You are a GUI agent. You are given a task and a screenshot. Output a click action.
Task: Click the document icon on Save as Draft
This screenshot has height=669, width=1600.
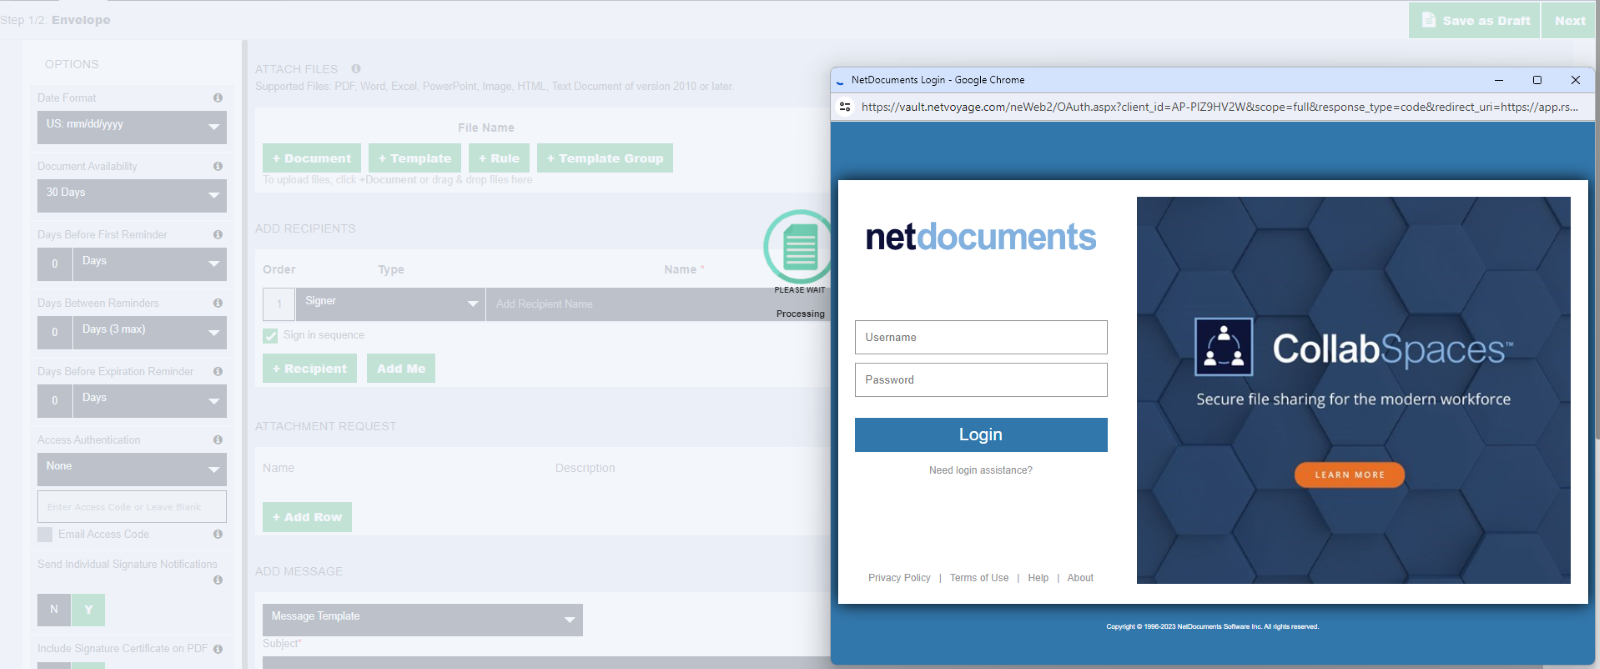1428,20
